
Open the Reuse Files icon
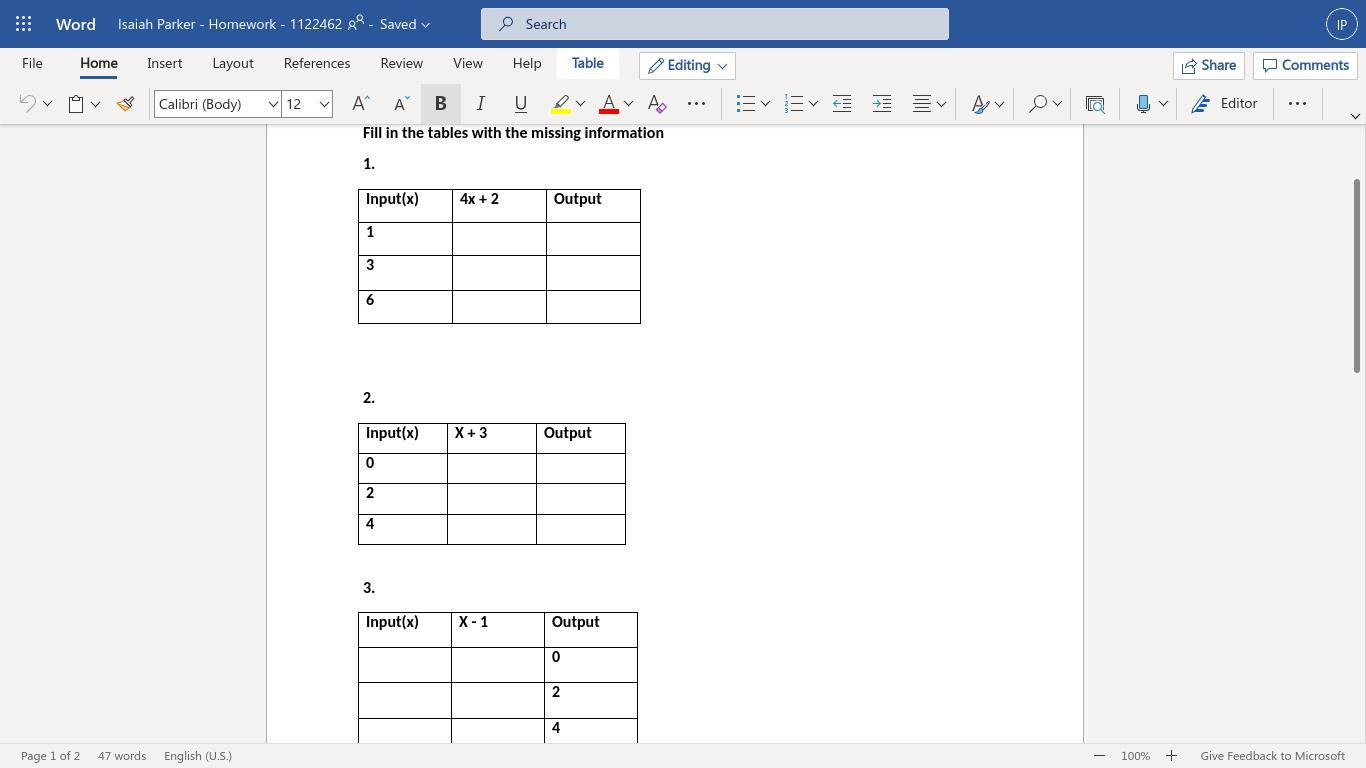pos(1095,104)
